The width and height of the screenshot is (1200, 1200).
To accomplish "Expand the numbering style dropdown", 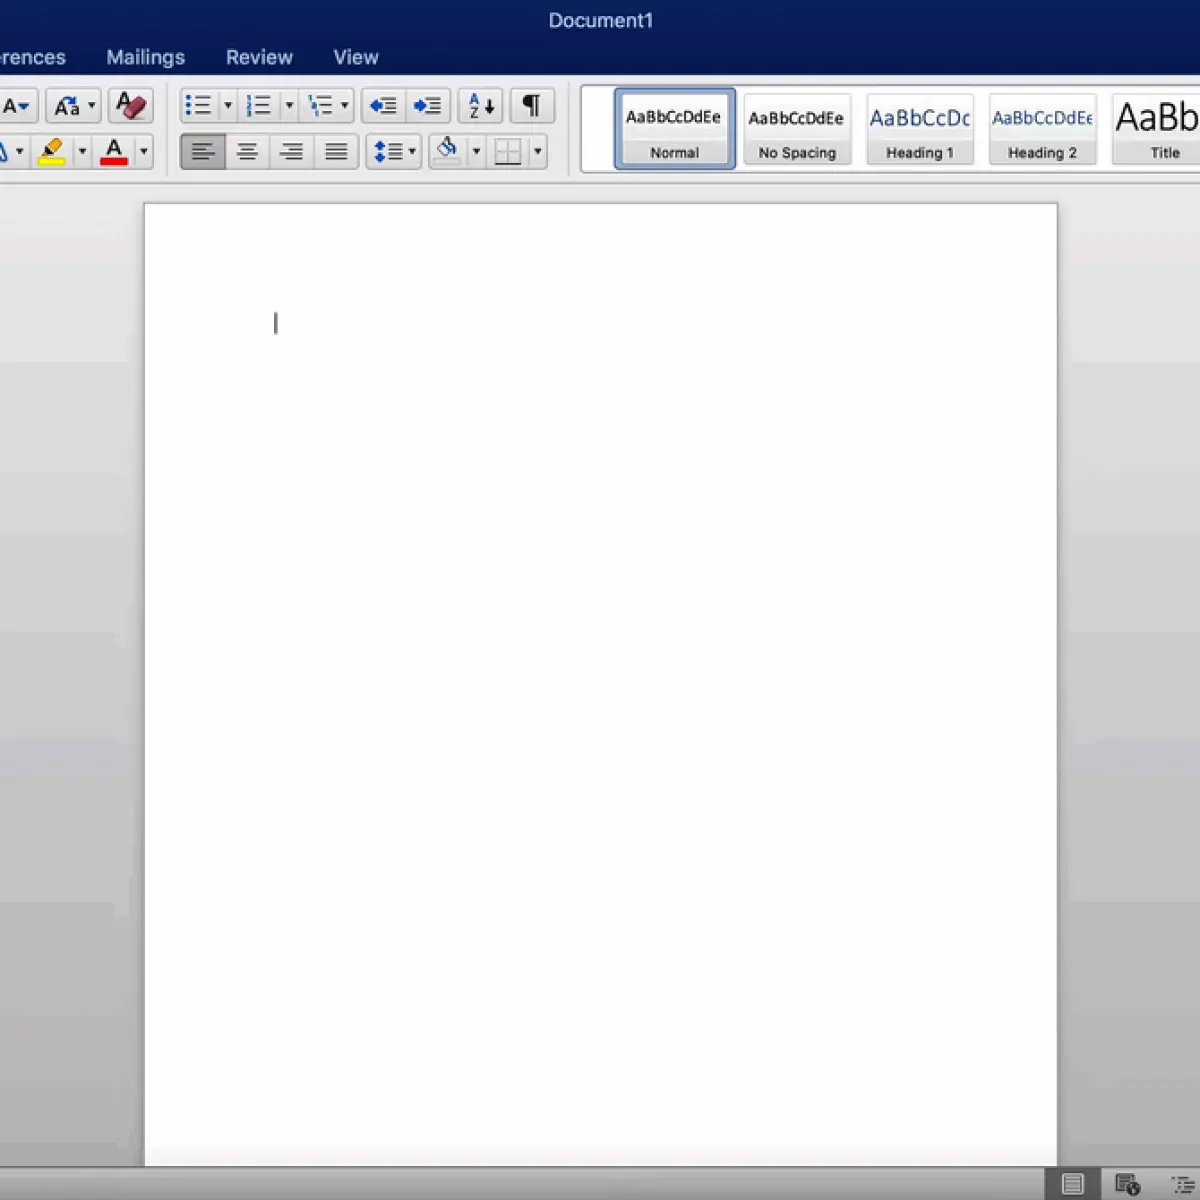I will click(289, 105).
